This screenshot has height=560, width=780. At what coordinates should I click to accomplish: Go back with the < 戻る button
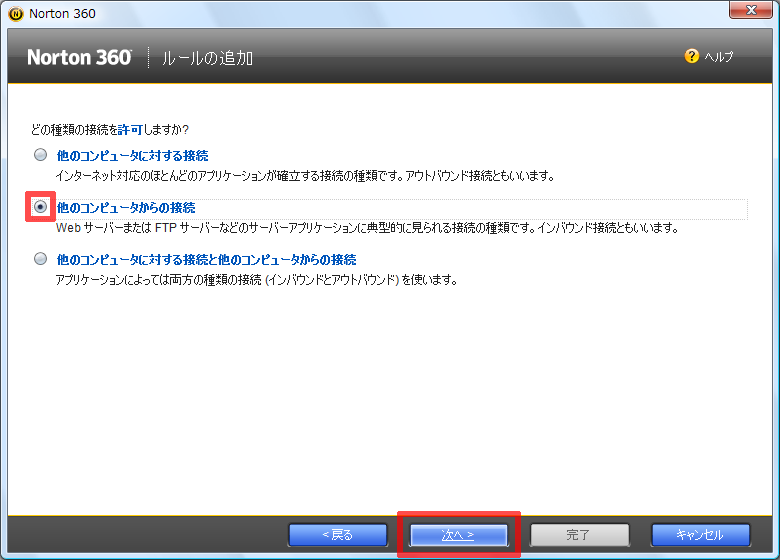click(338, 534)
